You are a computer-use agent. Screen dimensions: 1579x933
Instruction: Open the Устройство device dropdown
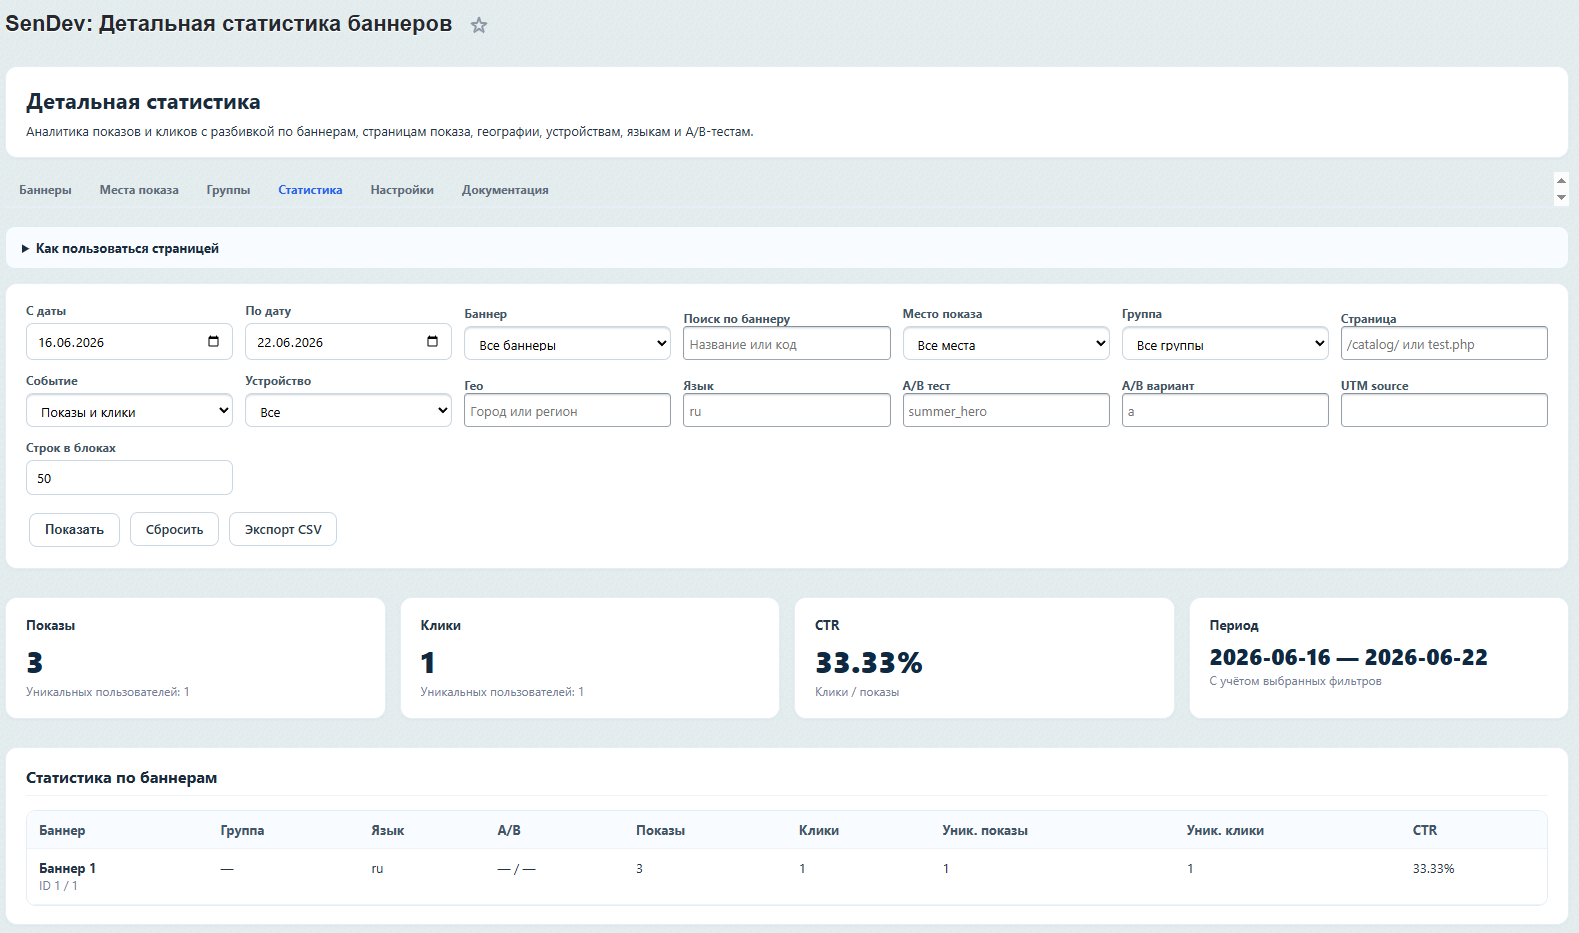348,411
